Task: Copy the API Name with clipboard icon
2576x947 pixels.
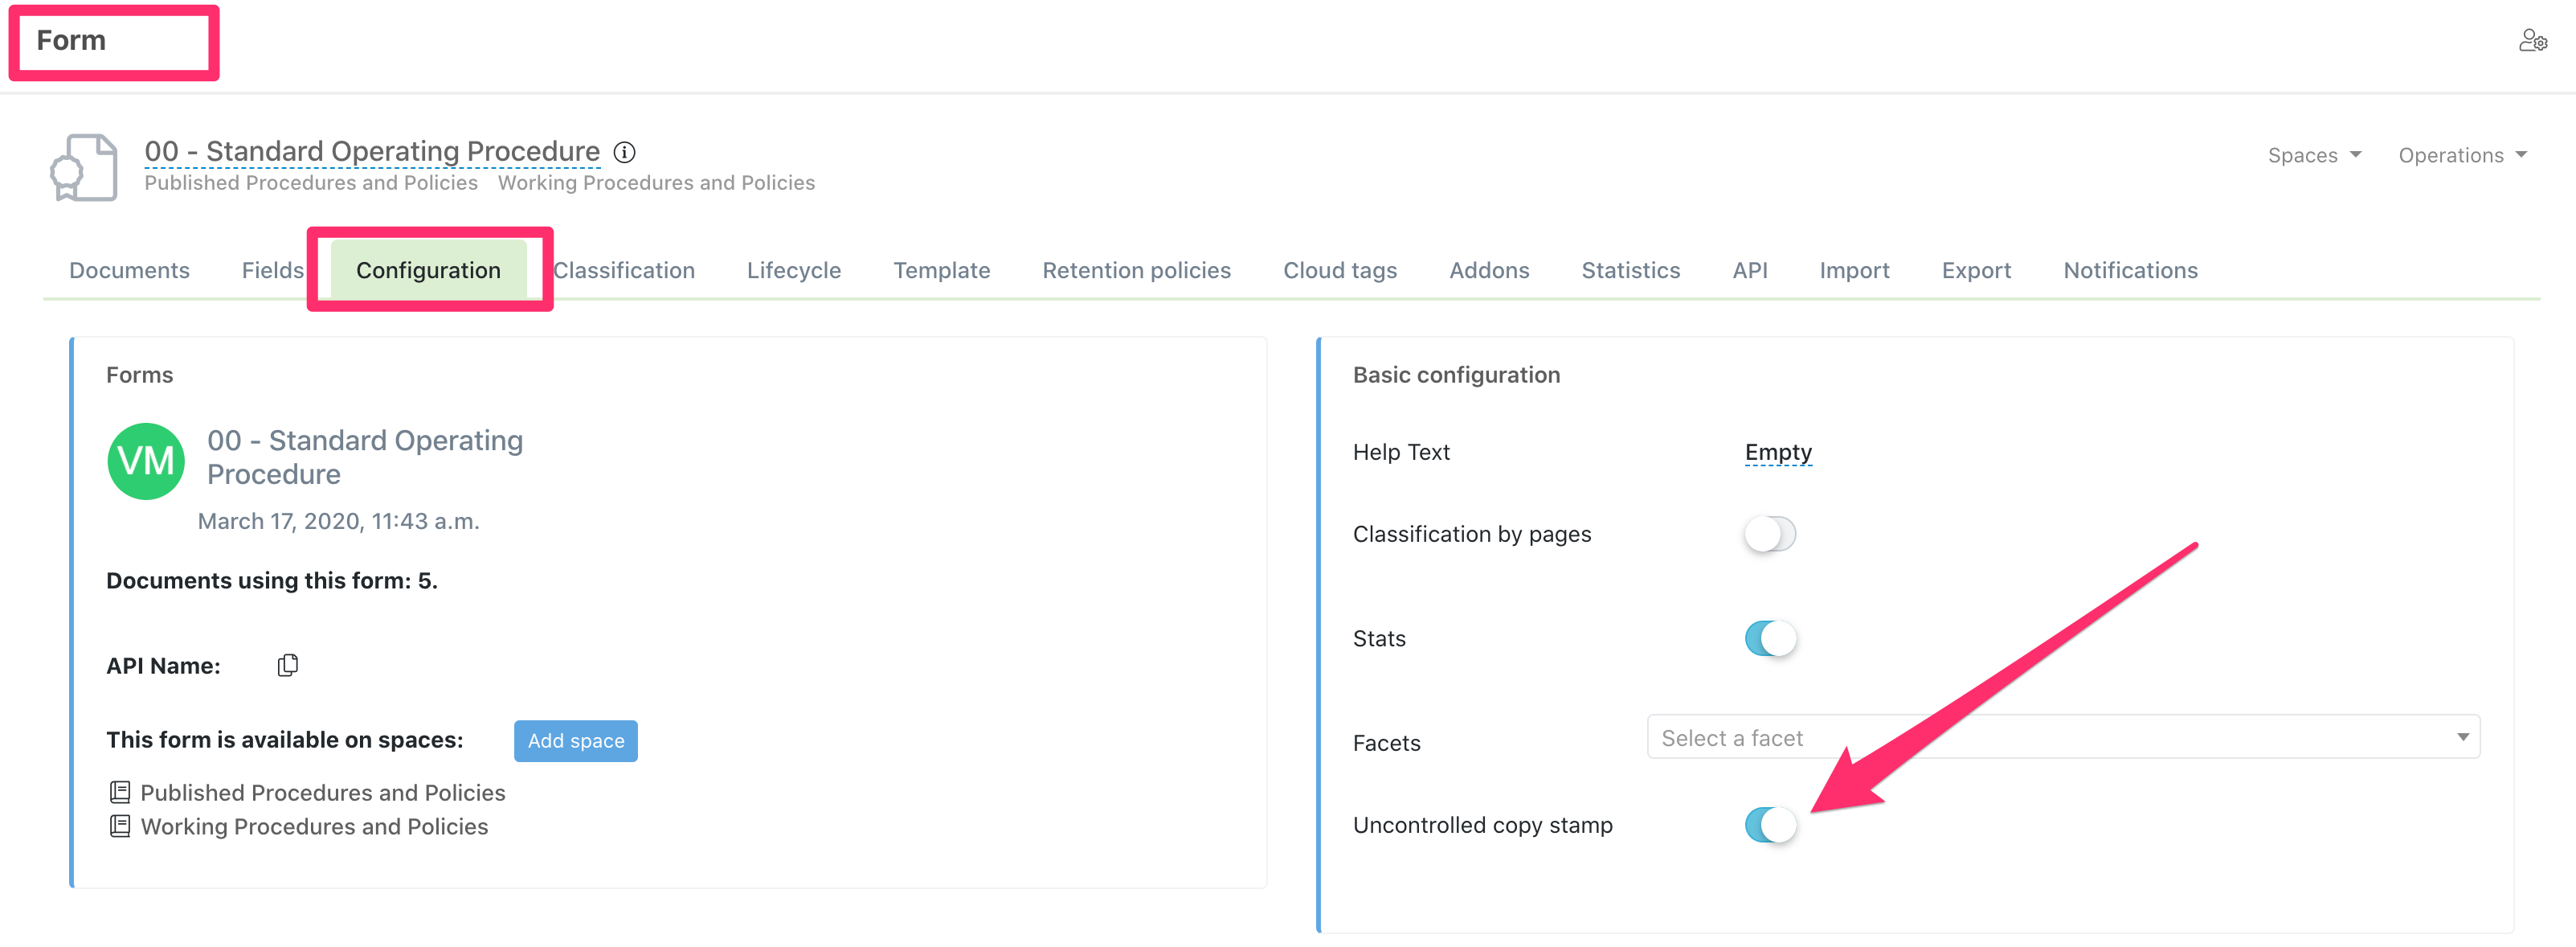Action: click(x=287, y=665)
